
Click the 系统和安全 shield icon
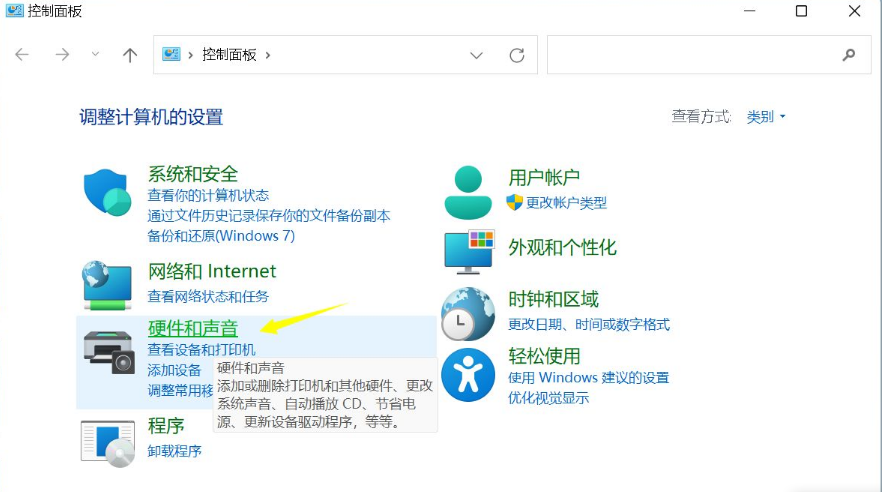pyautogui.click(x=108, y=192)
